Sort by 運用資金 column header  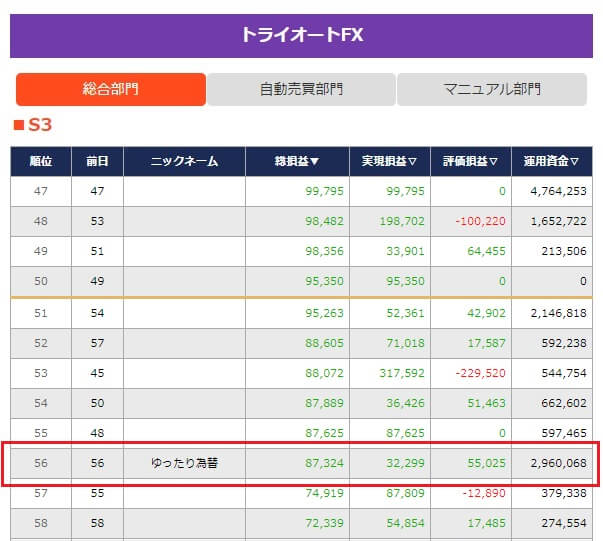(551, 161)
